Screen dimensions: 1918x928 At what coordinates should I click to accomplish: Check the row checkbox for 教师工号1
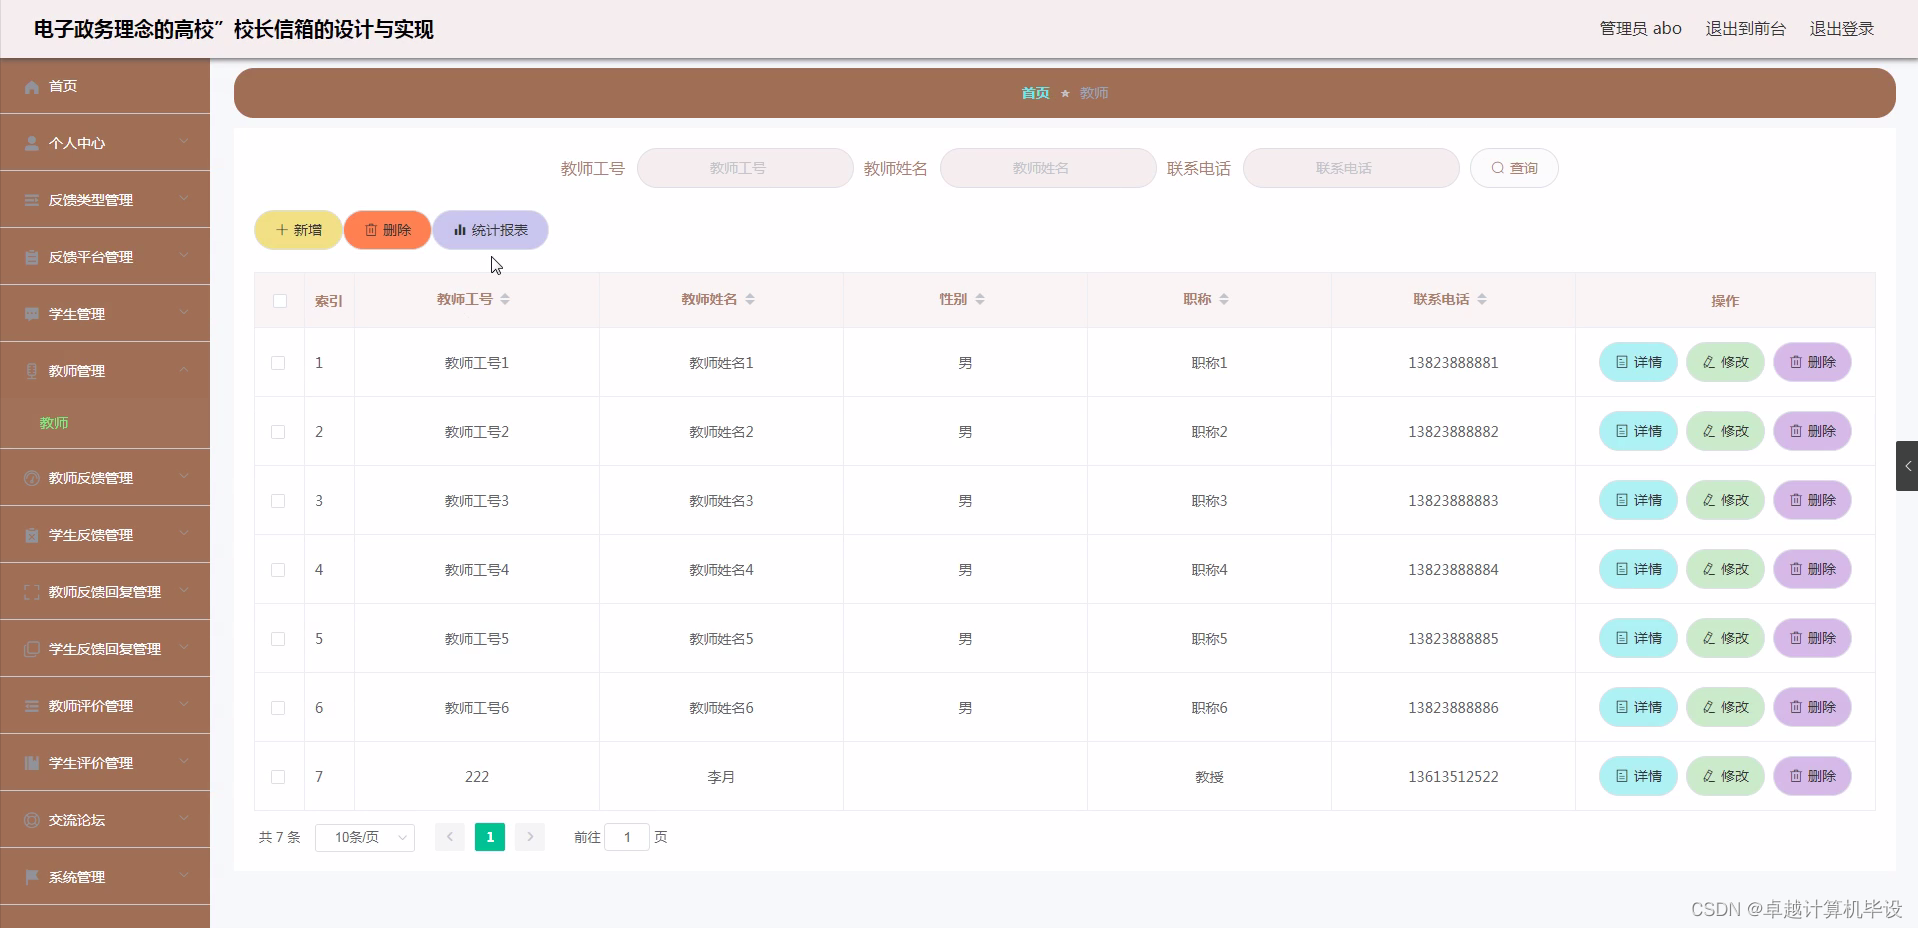point(279,363)
